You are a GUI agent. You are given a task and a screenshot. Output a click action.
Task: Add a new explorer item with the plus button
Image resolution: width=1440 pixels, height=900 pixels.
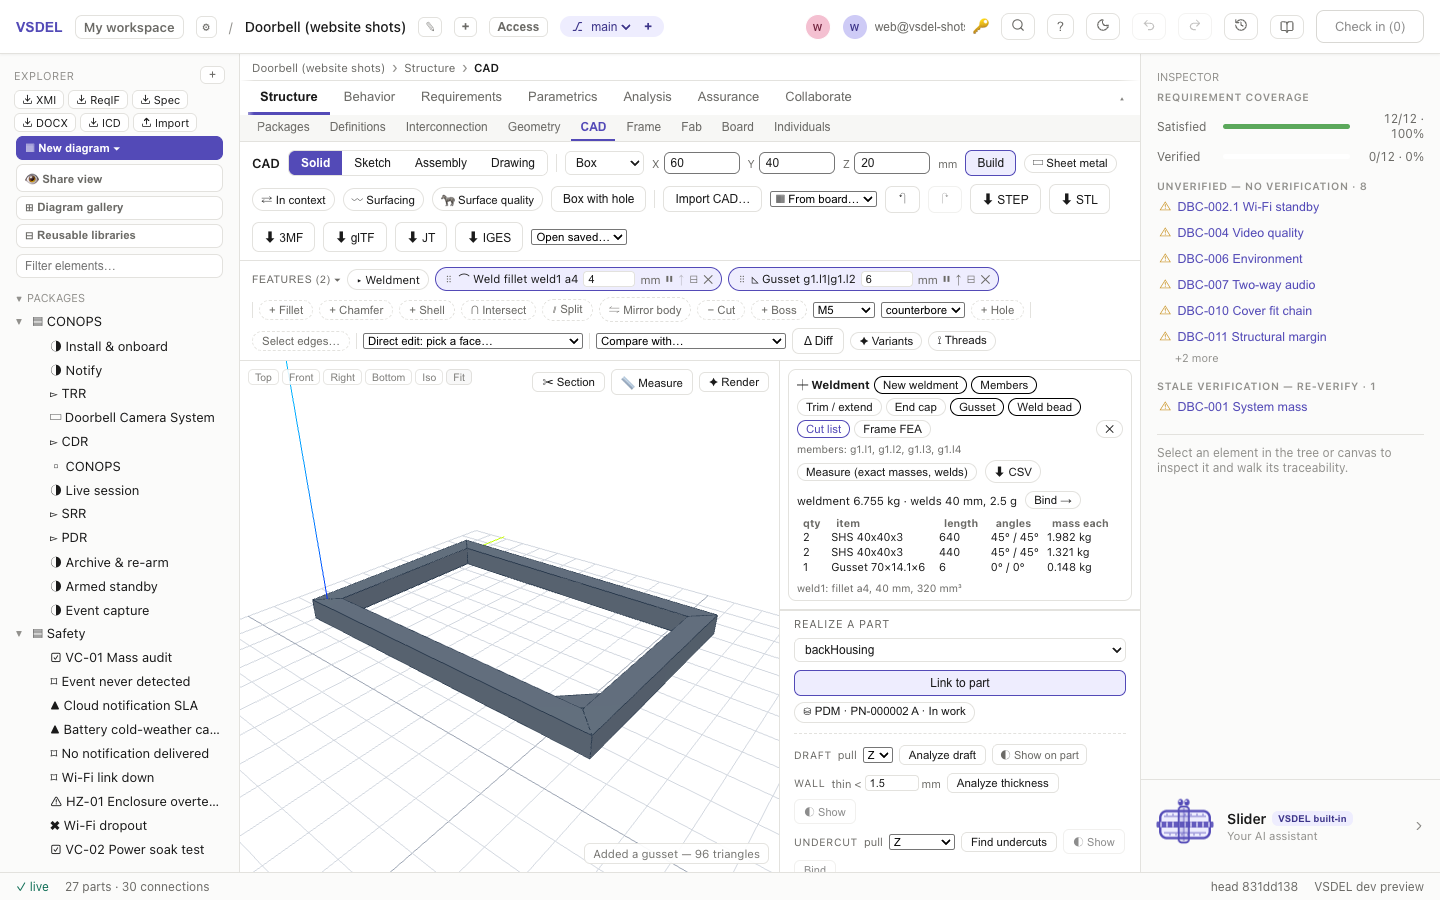tap(212, 75)
